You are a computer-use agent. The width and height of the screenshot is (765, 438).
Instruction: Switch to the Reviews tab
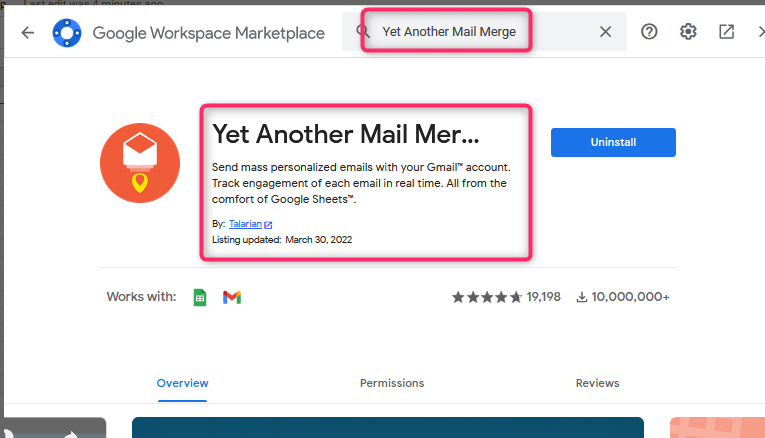[x=598, y=383]
